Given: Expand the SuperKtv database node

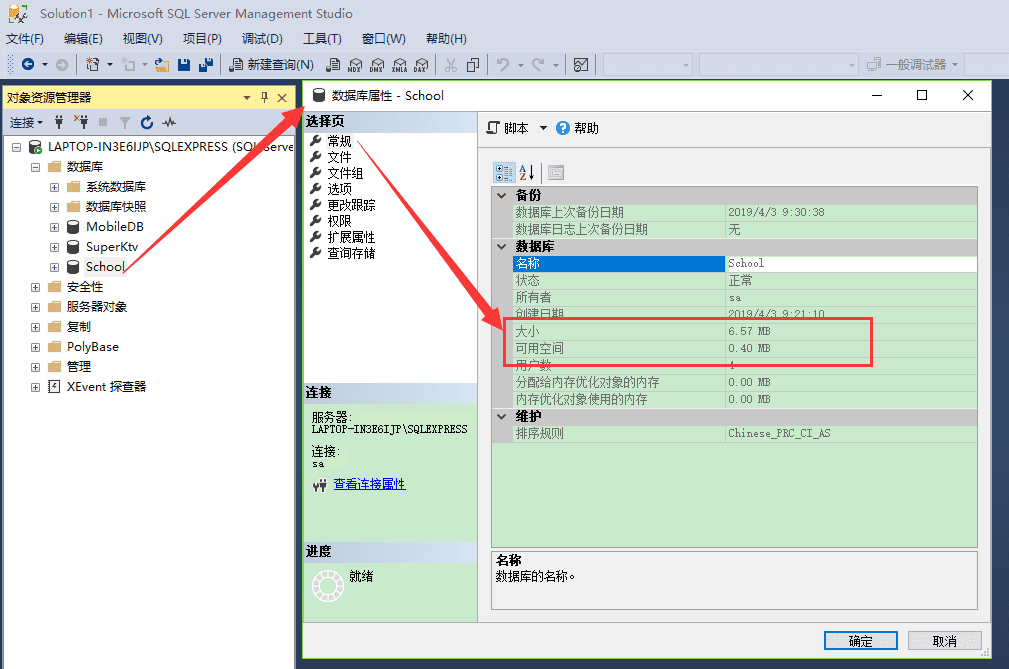Looking at the screenshot, I should [x=55, y=247].
